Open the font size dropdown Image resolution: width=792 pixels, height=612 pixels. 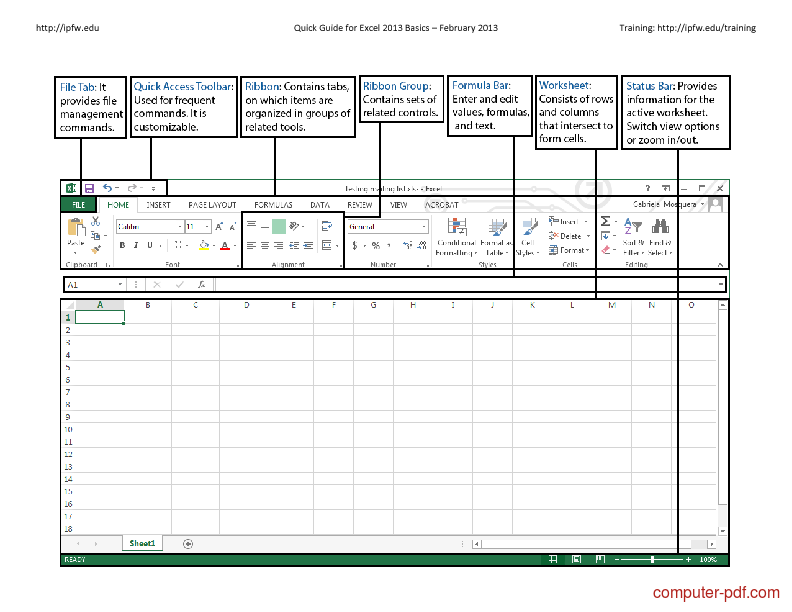(207, 227)
